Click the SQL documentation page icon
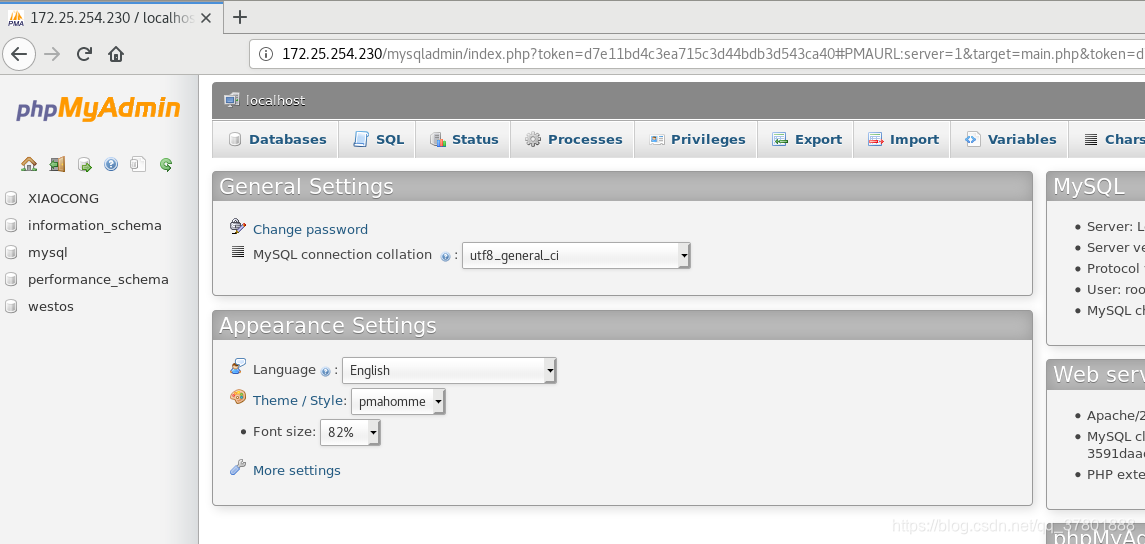Viewport: 1145px width, 544px height. (138, 164)
